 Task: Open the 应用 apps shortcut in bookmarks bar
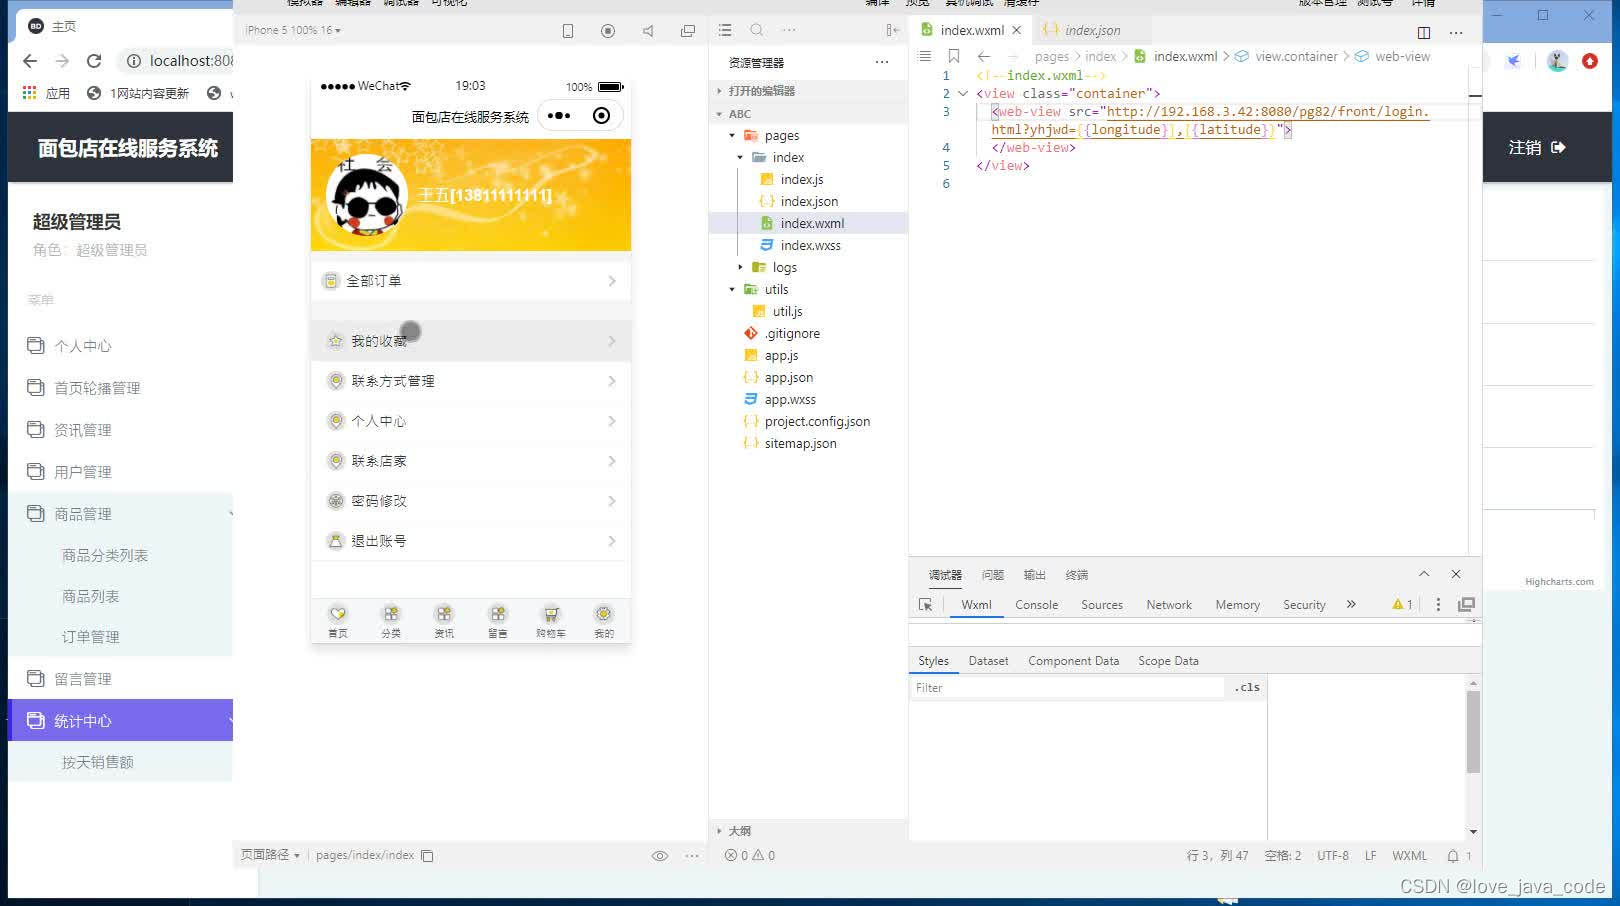(x=46, y=93)
